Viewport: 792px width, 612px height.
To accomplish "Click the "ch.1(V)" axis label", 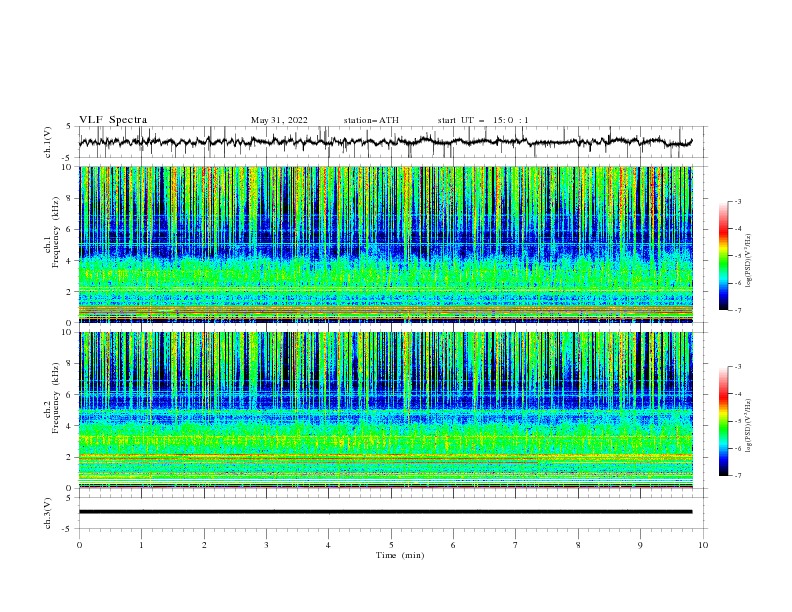I will (48, 142).
